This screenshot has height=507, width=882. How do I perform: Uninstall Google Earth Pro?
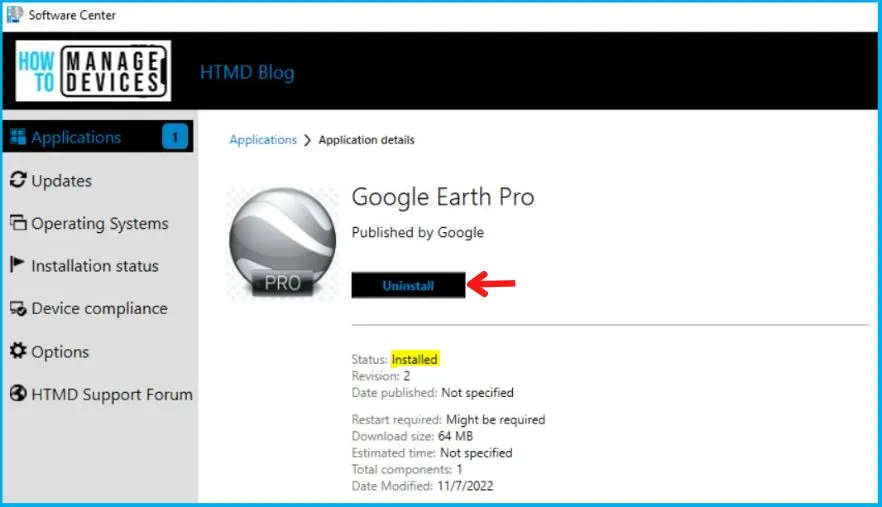(x=408, y=285)
